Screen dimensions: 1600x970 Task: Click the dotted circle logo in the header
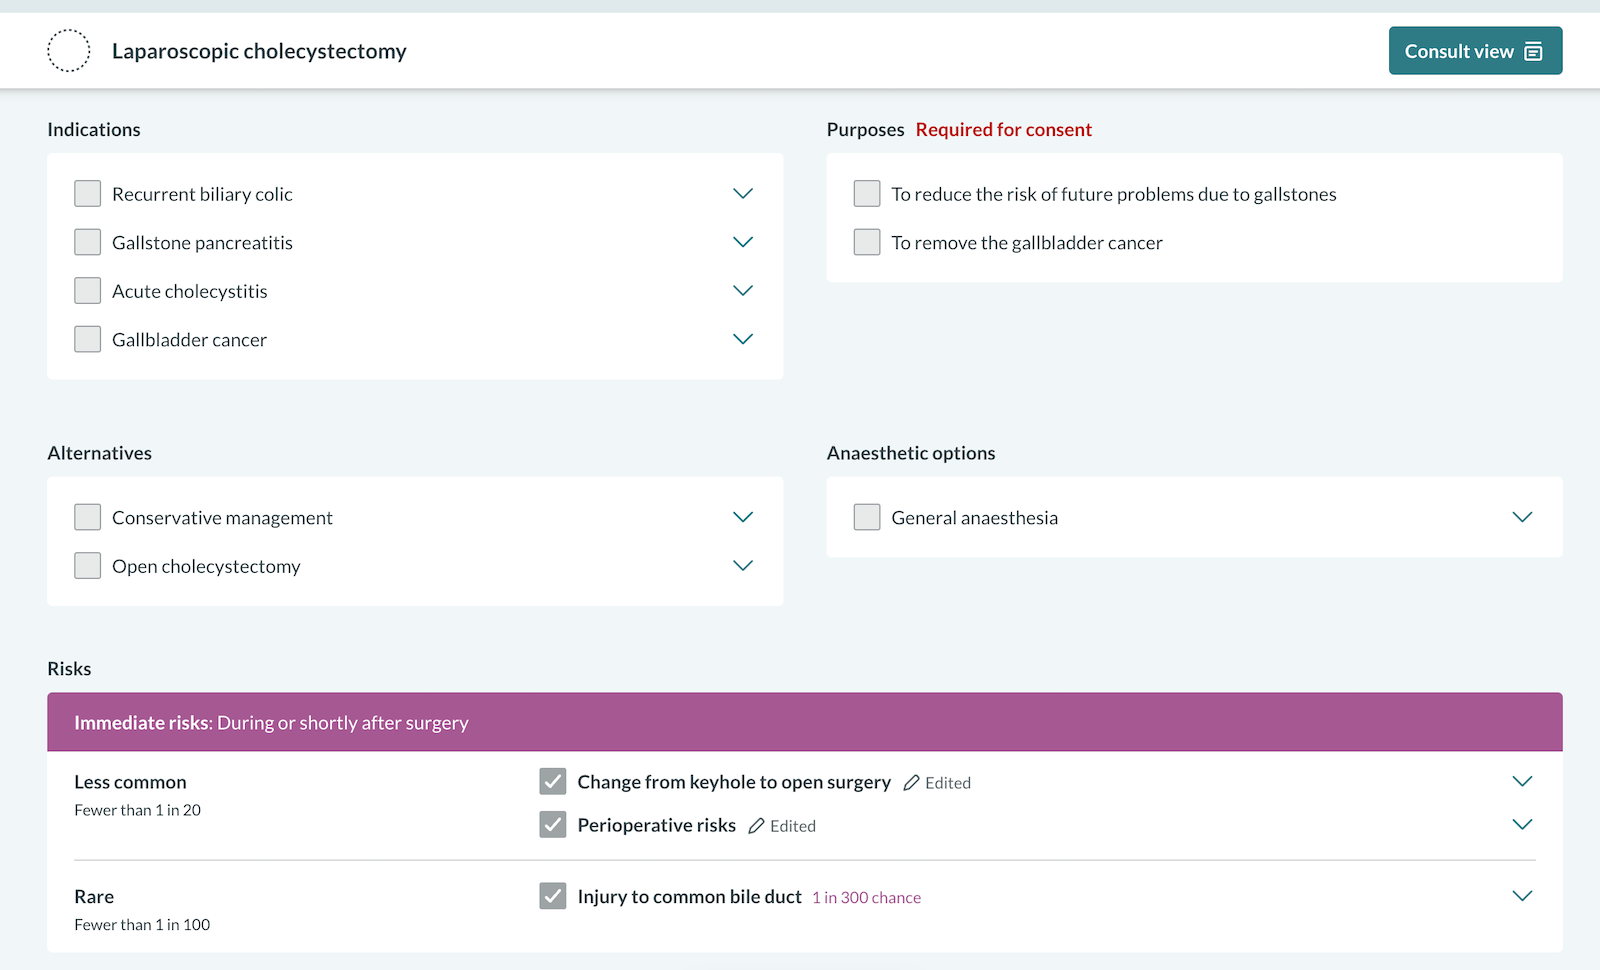[x=68, y=50]
